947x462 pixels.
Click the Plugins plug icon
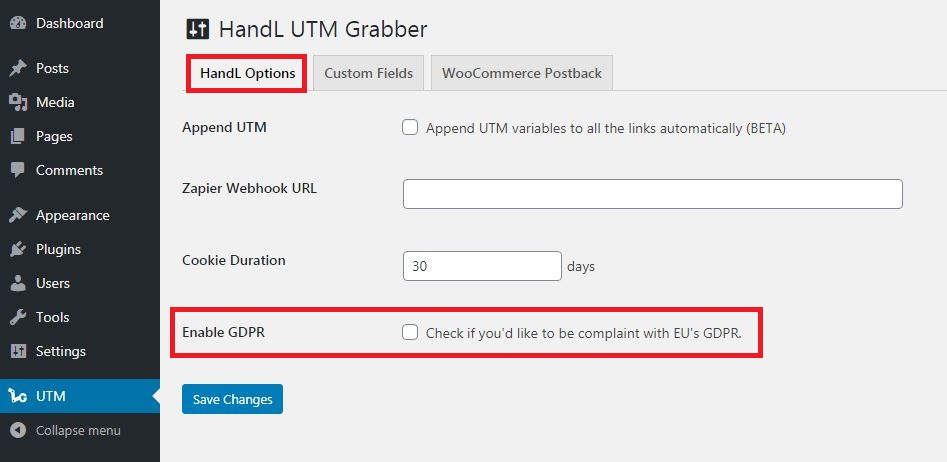click(17, 249)
